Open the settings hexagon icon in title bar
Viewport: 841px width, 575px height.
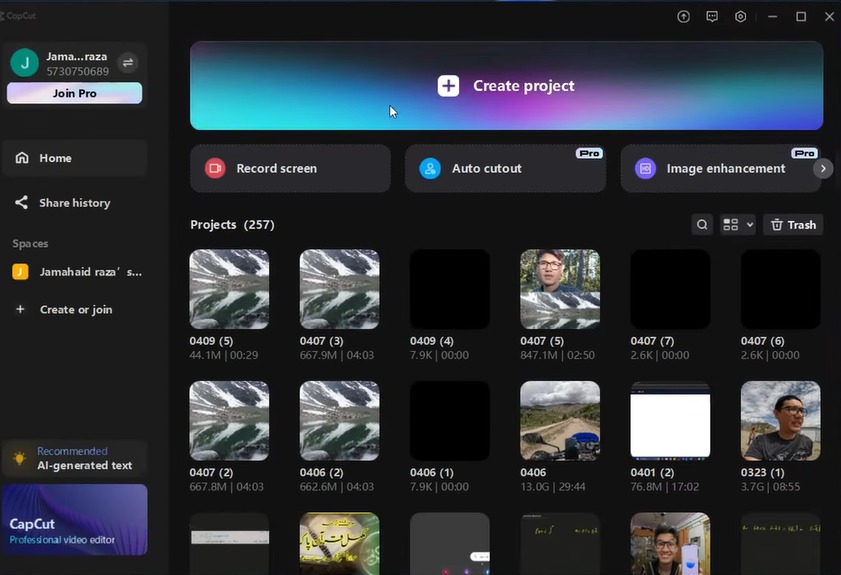pyautogui.click(x=740, y=17)
